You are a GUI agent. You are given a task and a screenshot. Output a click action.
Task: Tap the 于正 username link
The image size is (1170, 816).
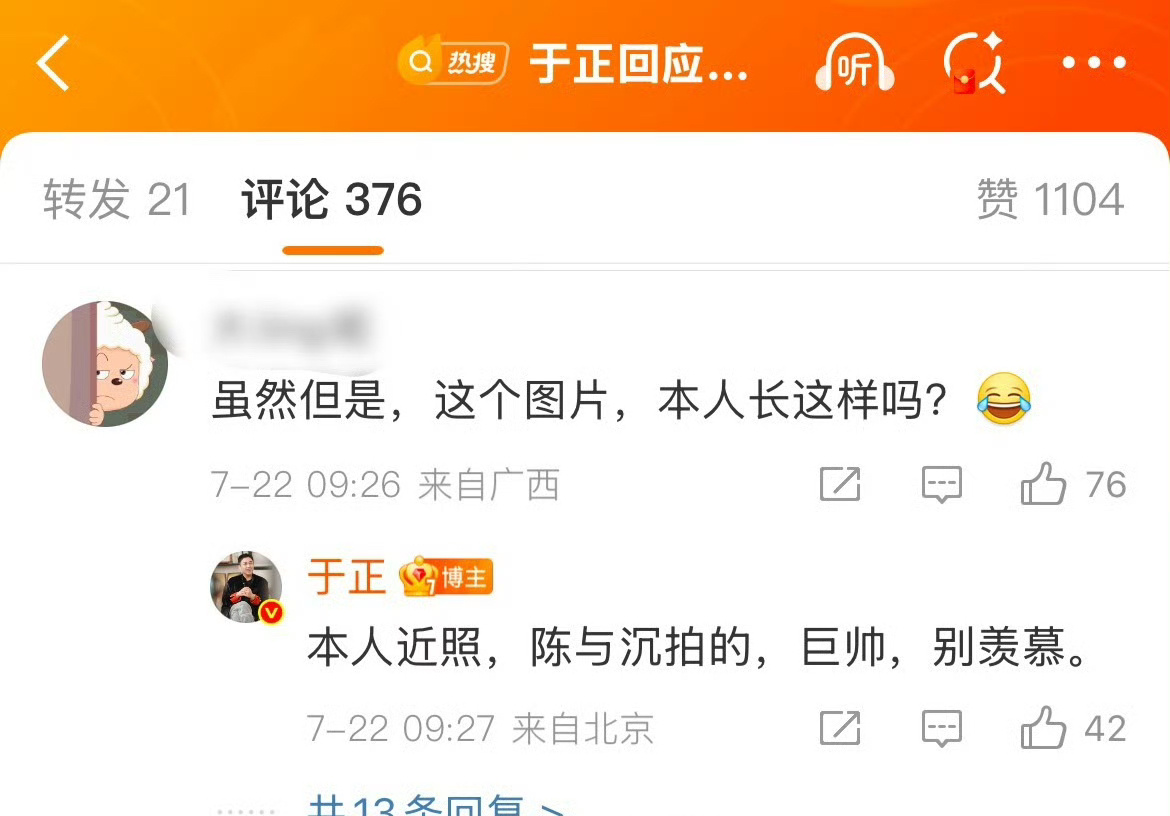point(346,578)
